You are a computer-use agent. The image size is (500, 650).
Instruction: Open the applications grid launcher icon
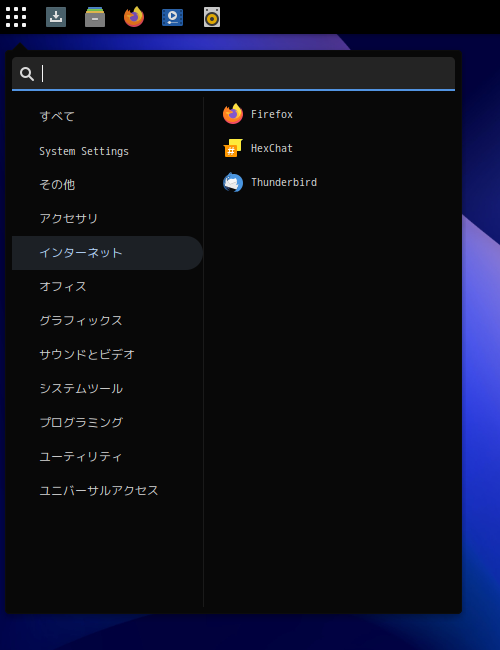16,17
